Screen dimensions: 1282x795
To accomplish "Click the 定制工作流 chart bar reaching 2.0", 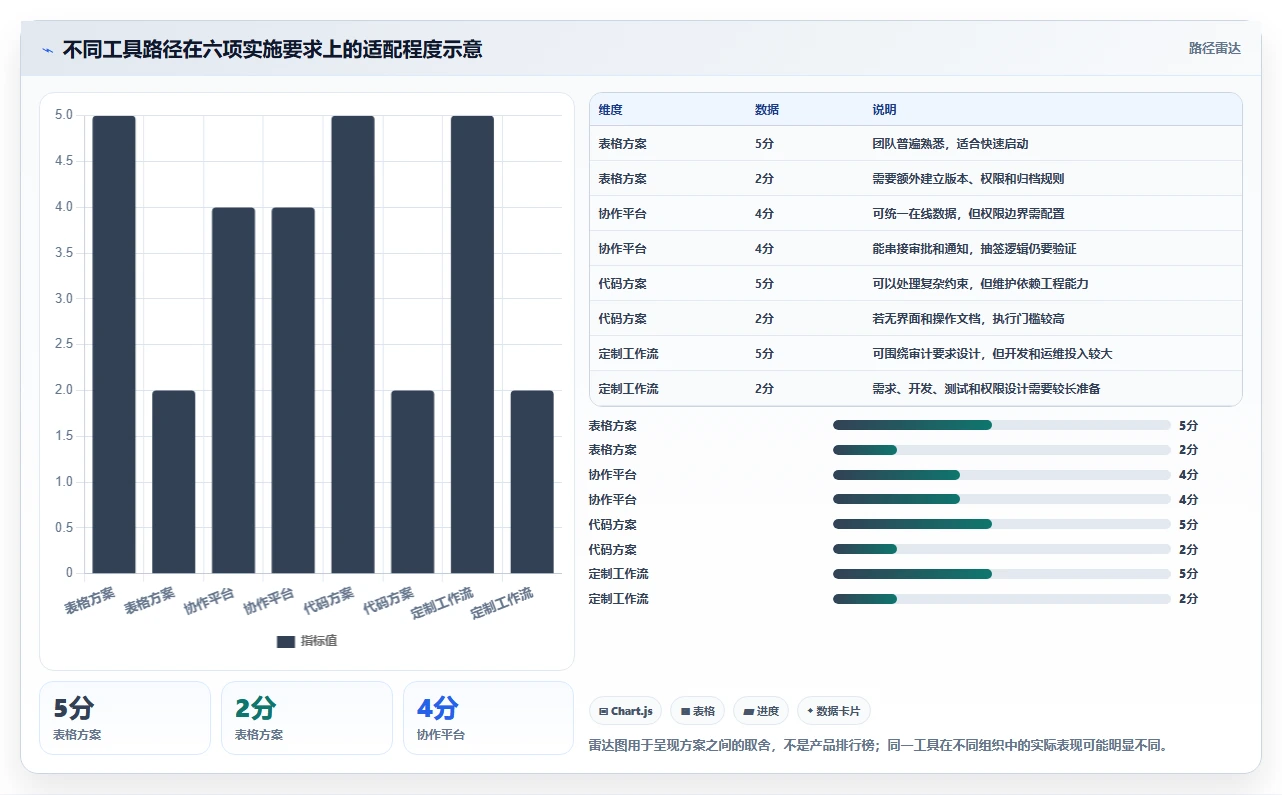I will coord(532,482).
